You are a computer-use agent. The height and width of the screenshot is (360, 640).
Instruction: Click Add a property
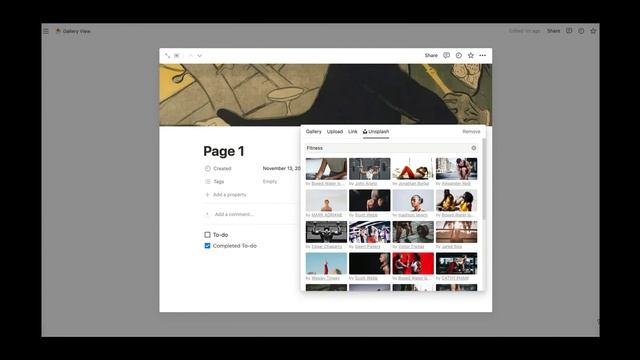pos(226,195)
